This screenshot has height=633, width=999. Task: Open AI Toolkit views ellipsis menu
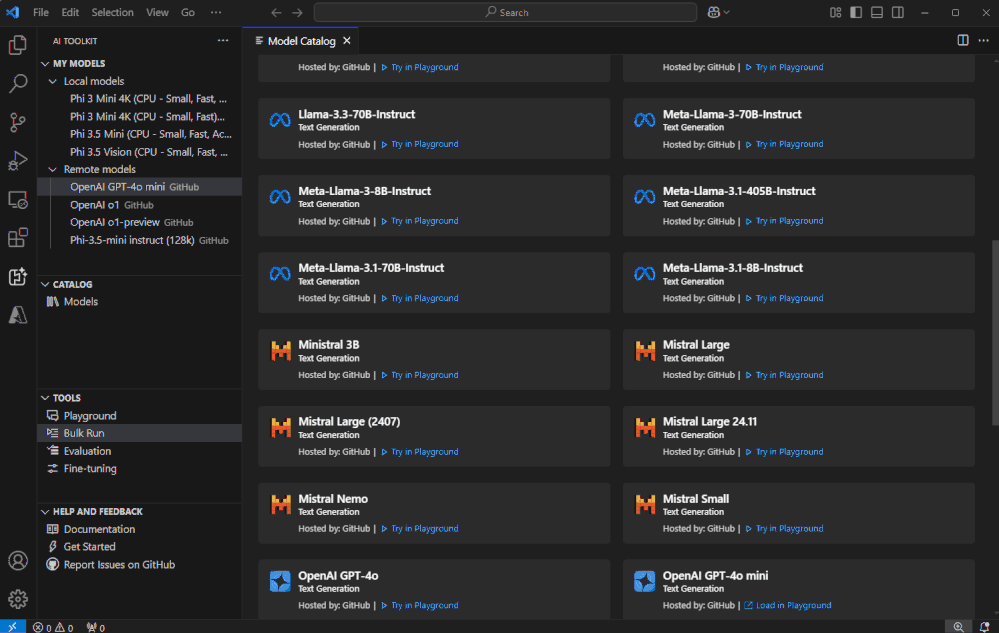click(x=223, y=40)
